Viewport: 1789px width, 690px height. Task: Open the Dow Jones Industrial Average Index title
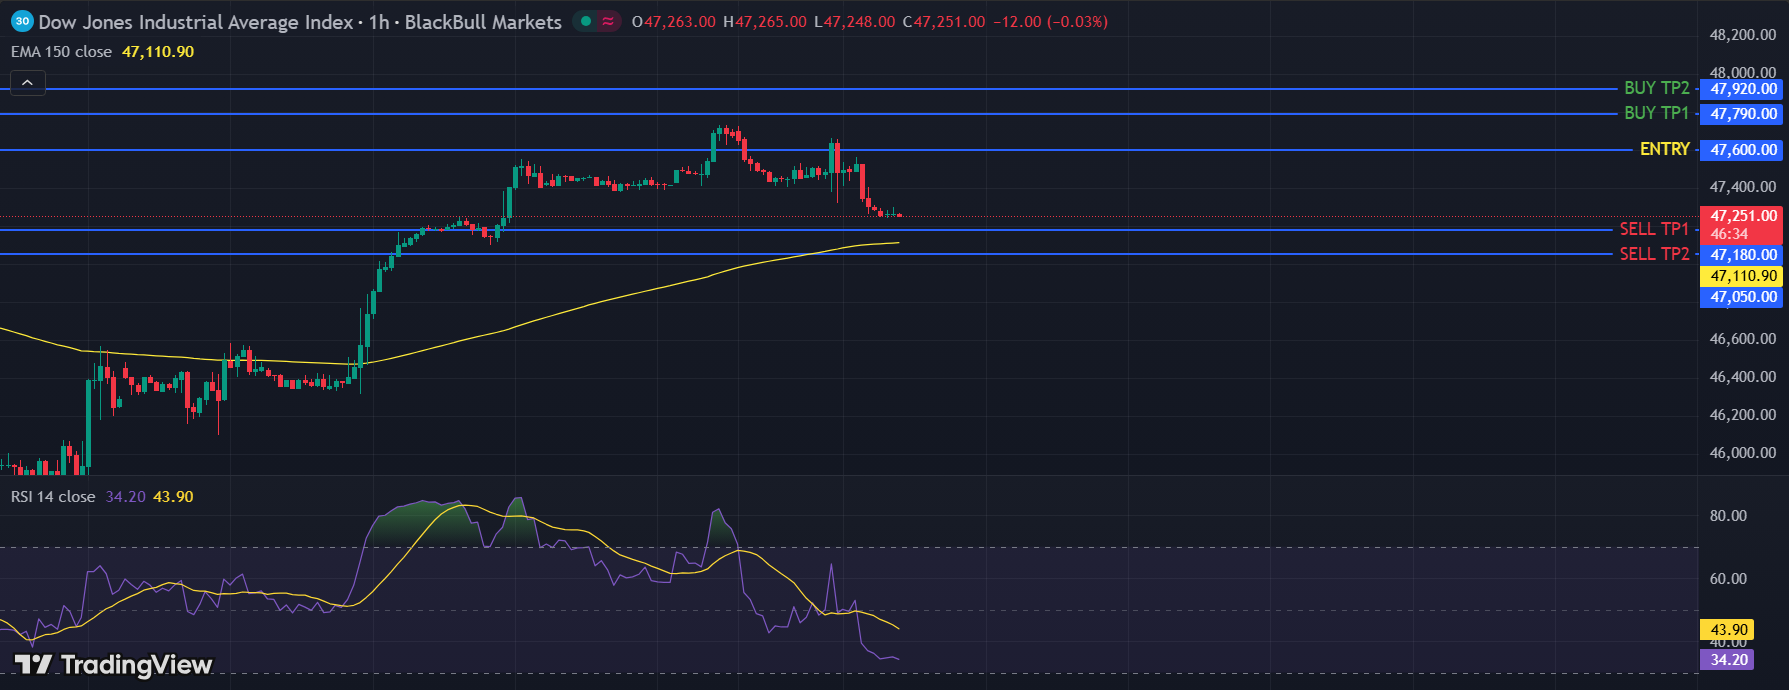tap(196, 22)
